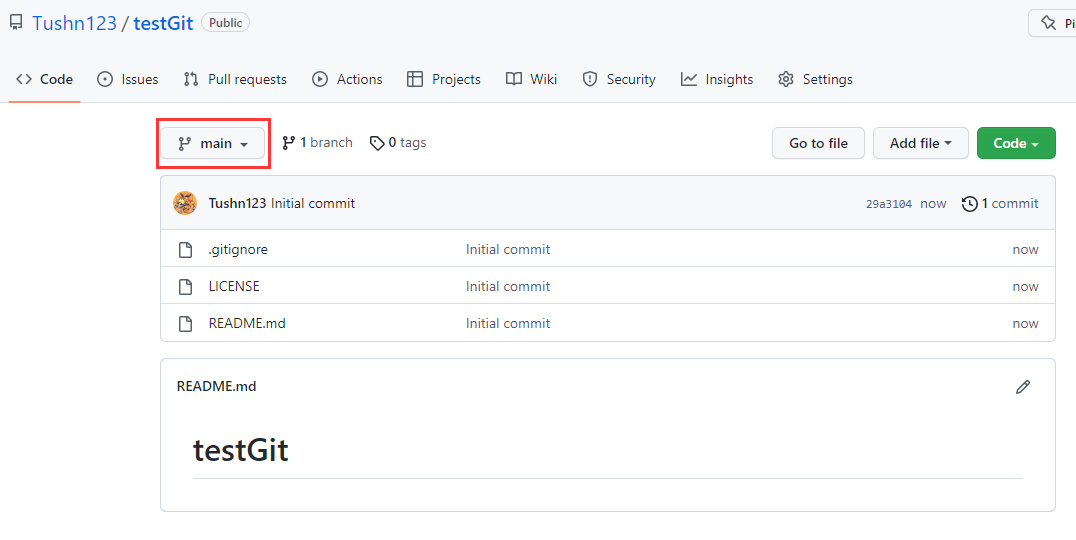Click the branch icon beside 1 branch

(288, 143)
